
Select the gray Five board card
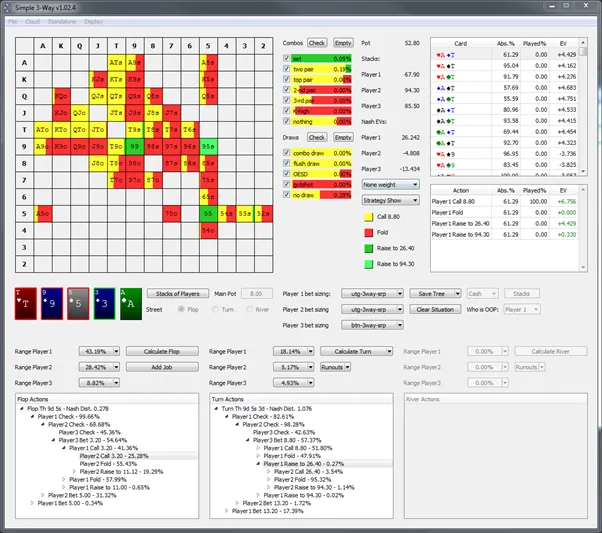point(78,303)
